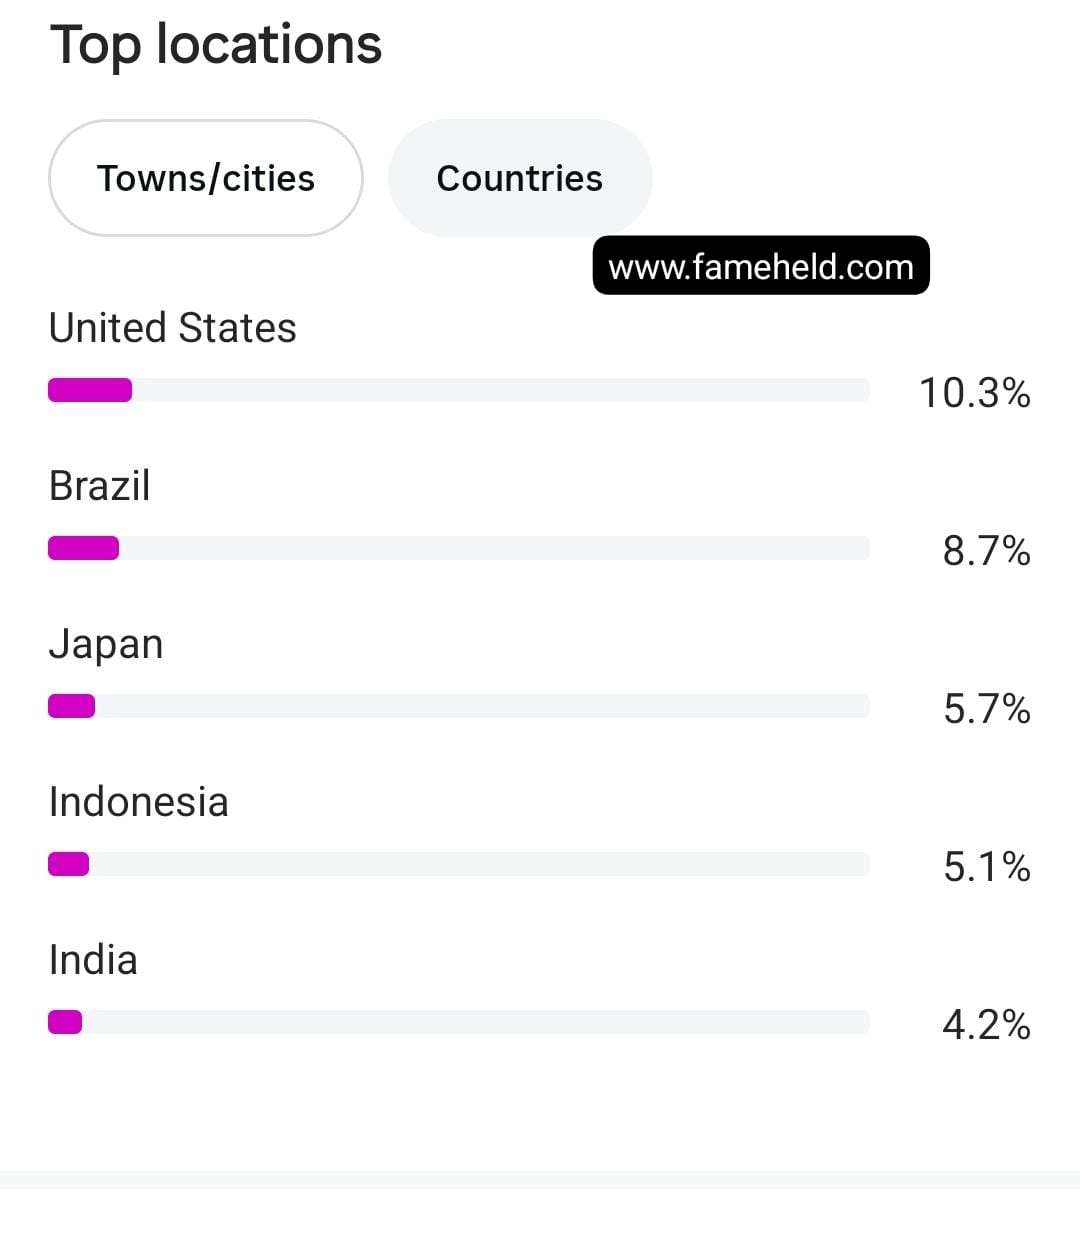Tap the 5.7% value
This screenshot has height=1260, width=1080.
click(986, 708)
